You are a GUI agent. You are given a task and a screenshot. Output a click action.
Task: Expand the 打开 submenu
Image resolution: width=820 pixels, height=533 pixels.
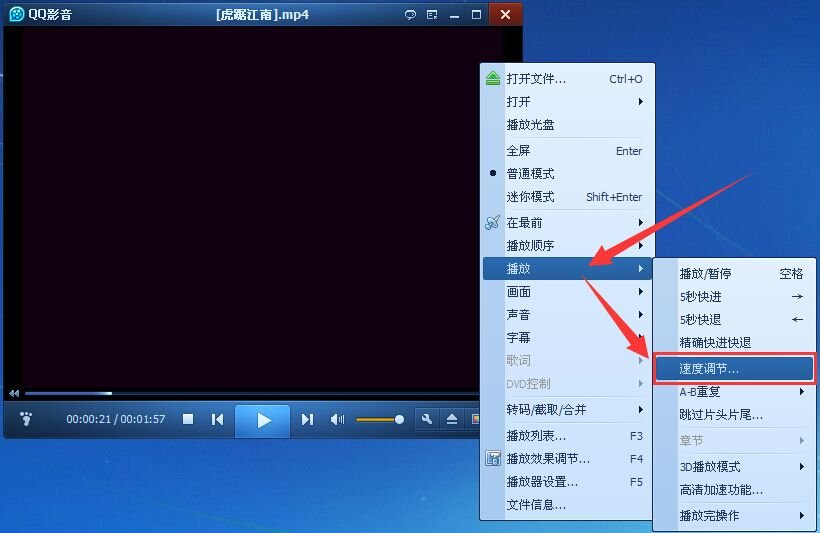tap(567, 101)
